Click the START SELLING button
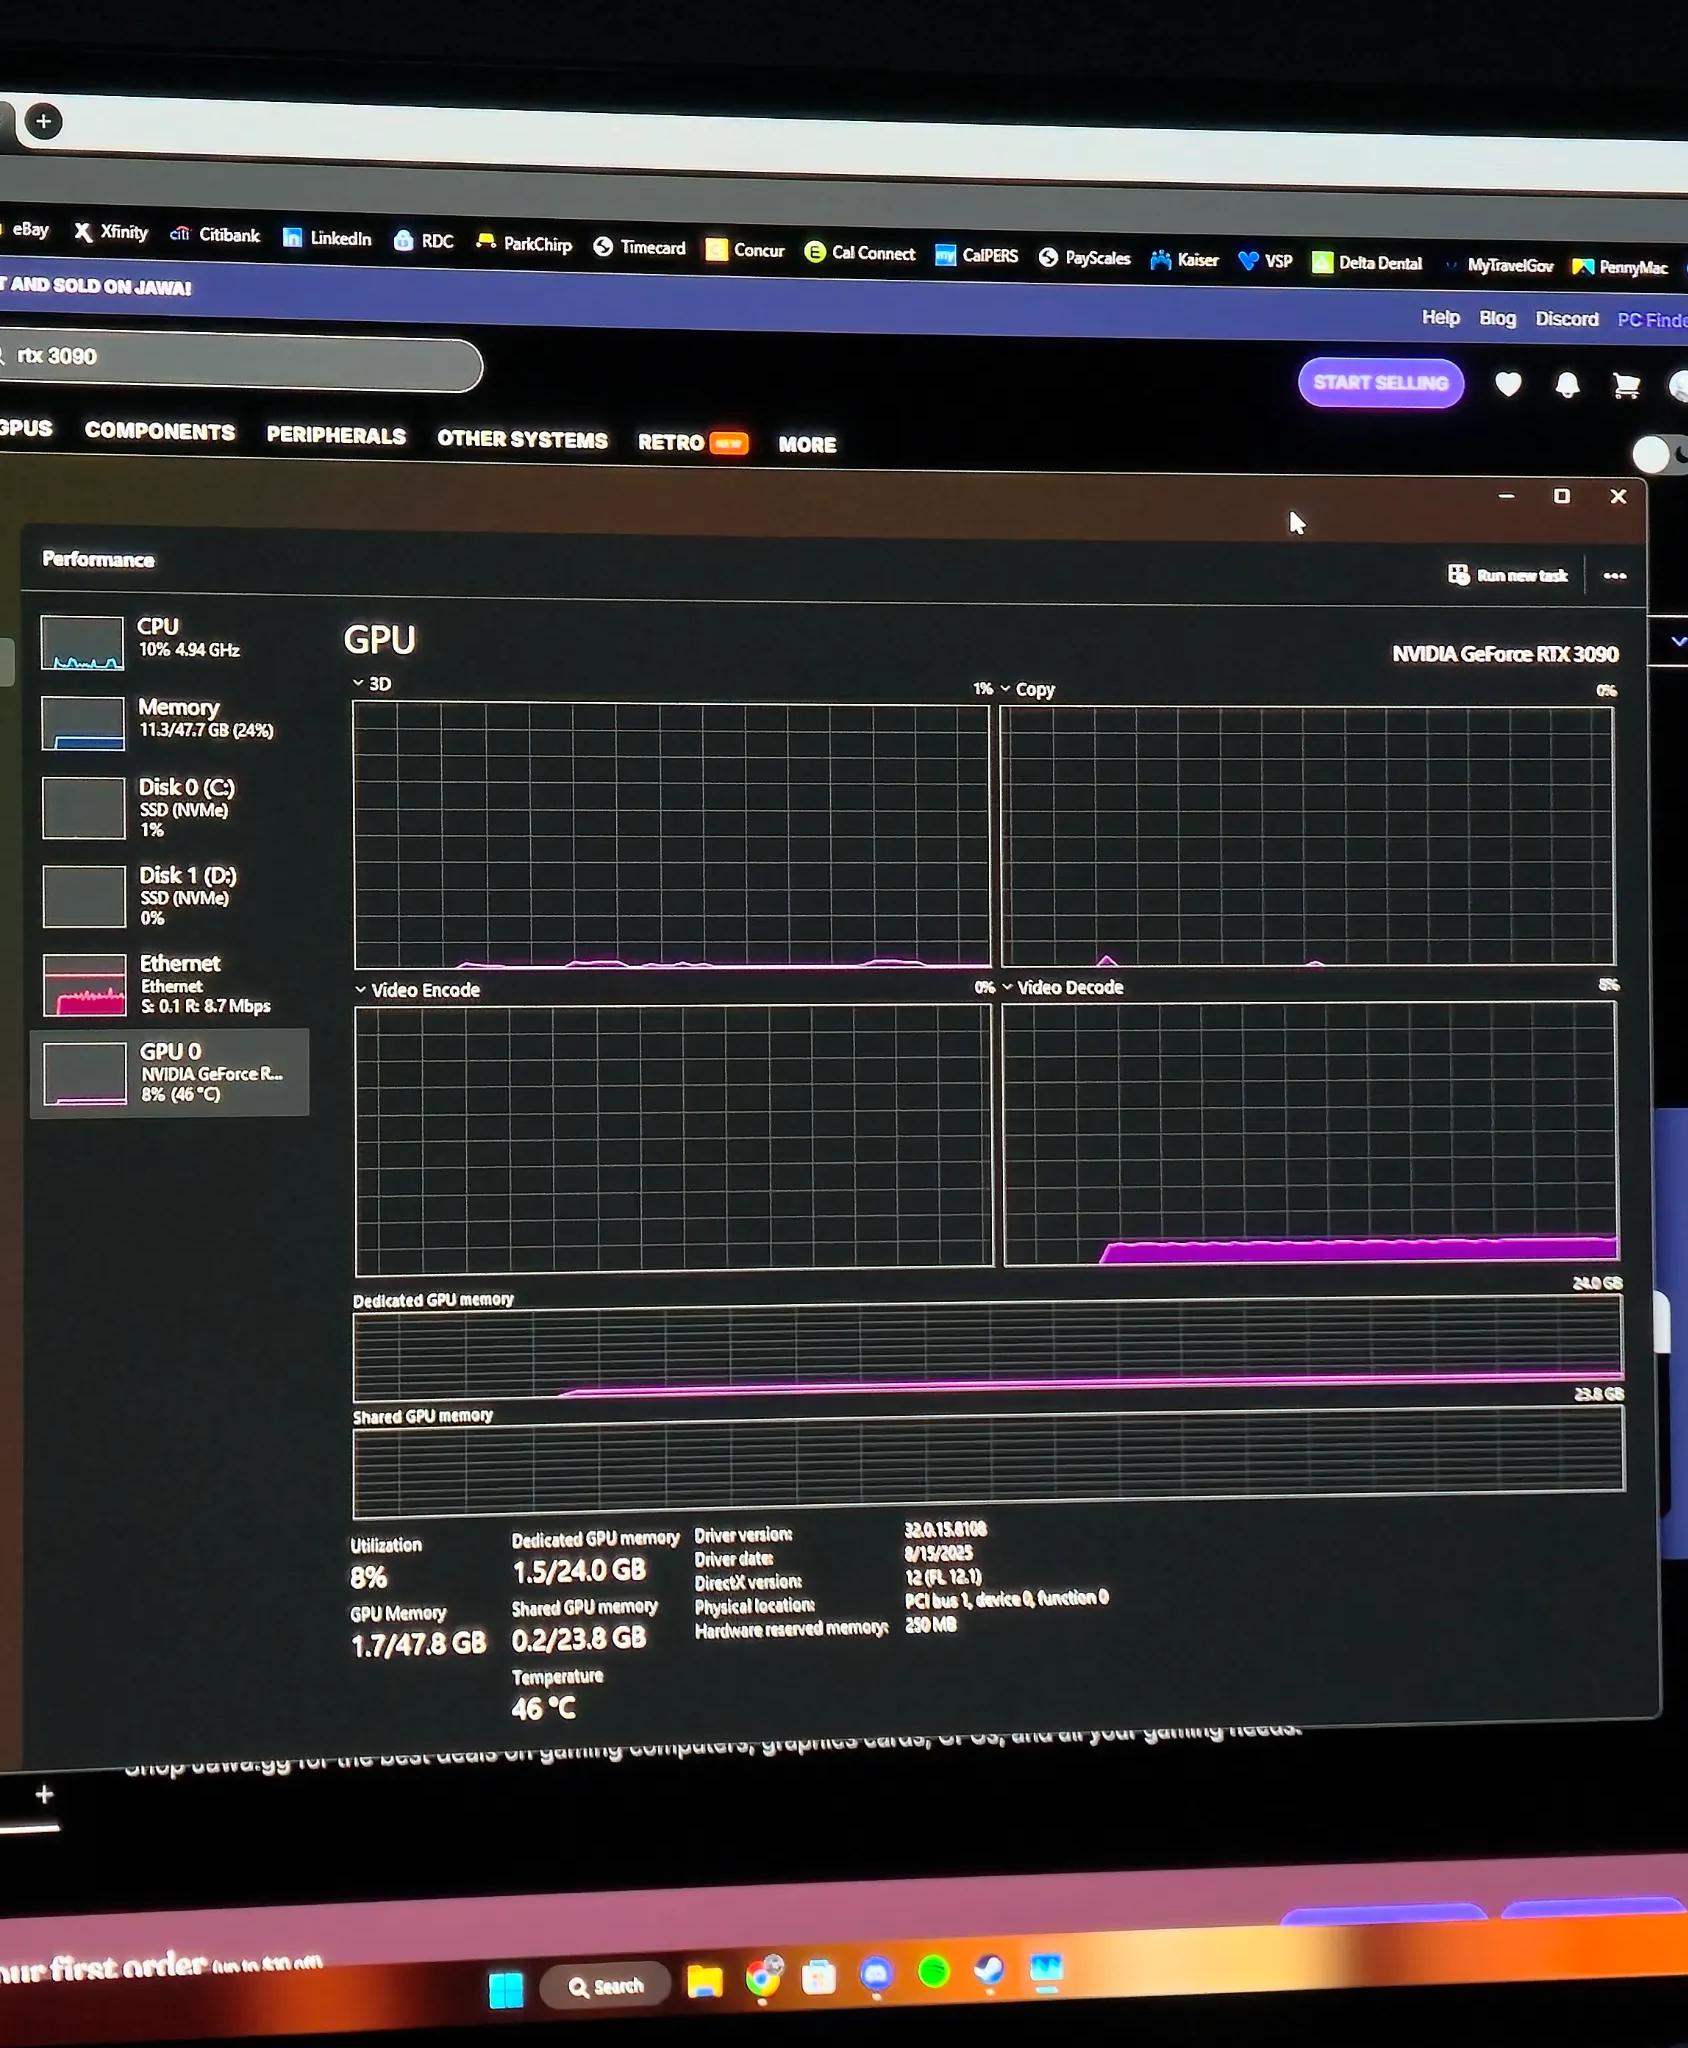 tap(1381, 383)
